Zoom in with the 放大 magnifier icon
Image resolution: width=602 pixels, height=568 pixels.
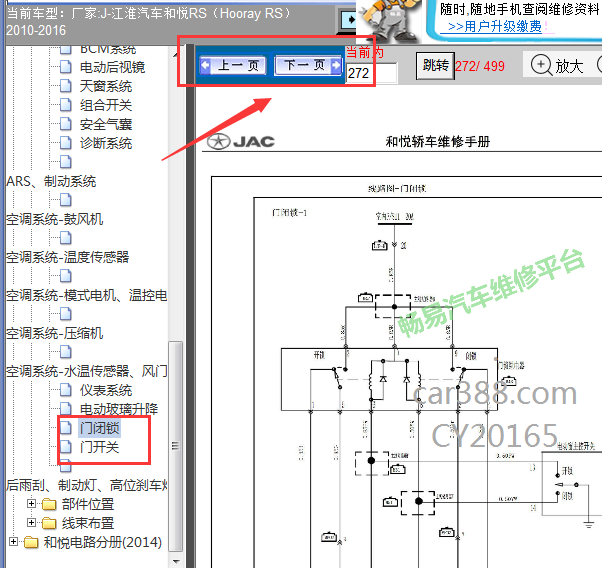point(541,65)
